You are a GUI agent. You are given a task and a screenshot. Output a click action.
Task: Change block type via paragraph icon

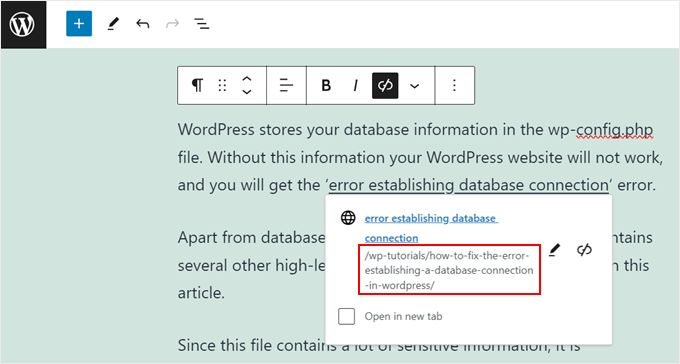pyautogui.click(x=198, y=85)
